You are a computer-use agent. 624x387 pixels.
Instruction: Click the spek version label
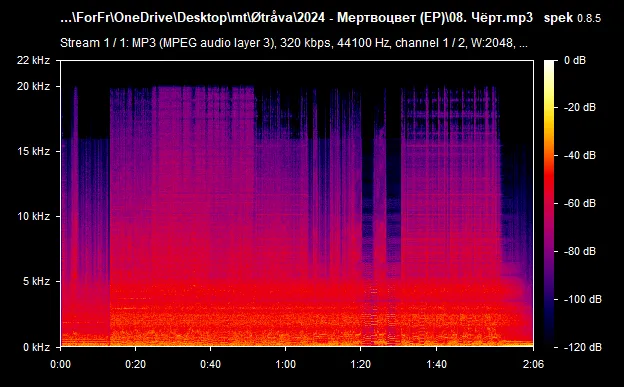click(x=572, y=18)
